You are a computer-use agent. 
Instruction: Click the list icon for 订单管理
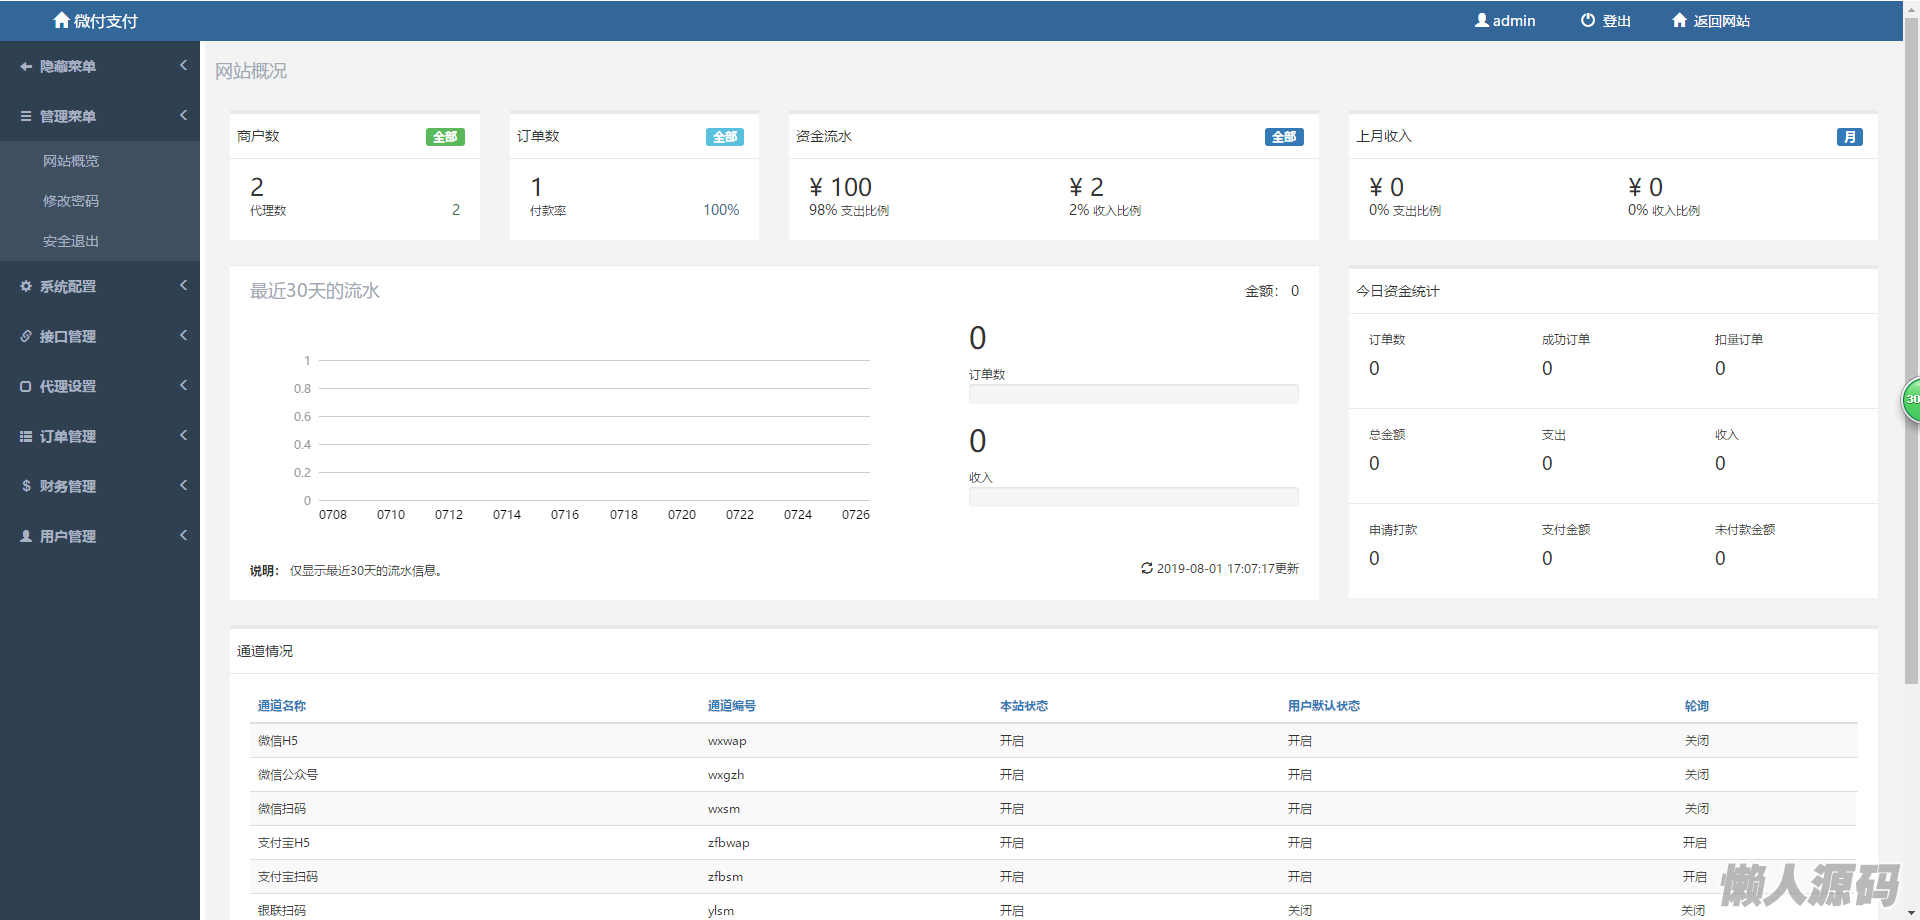coord(26,436)
